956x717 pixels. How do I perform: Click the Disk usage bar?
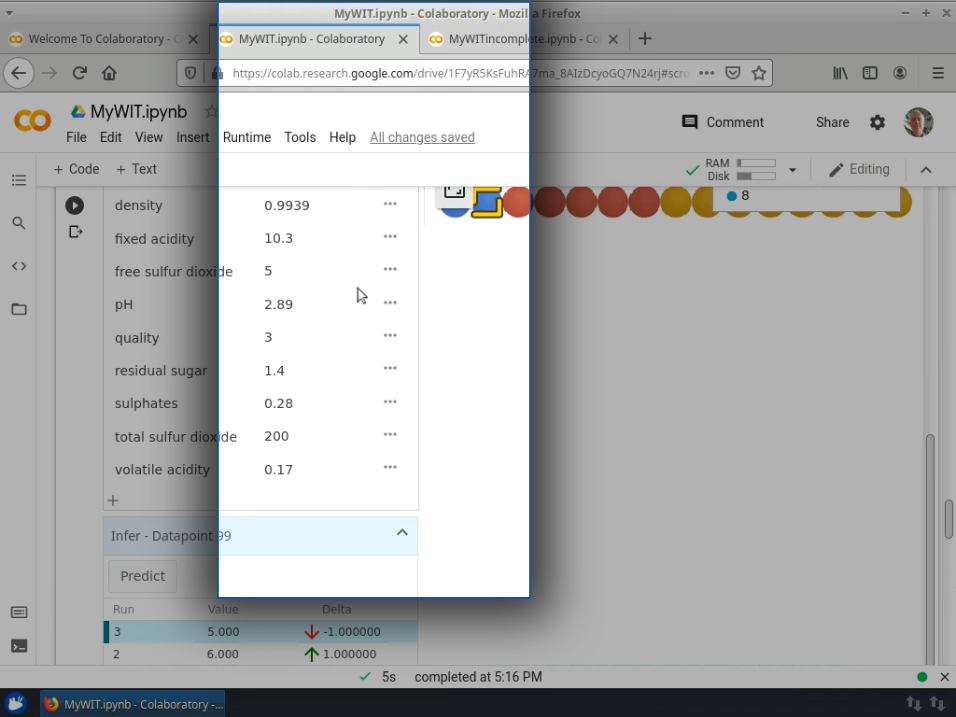tap(756, 176)
